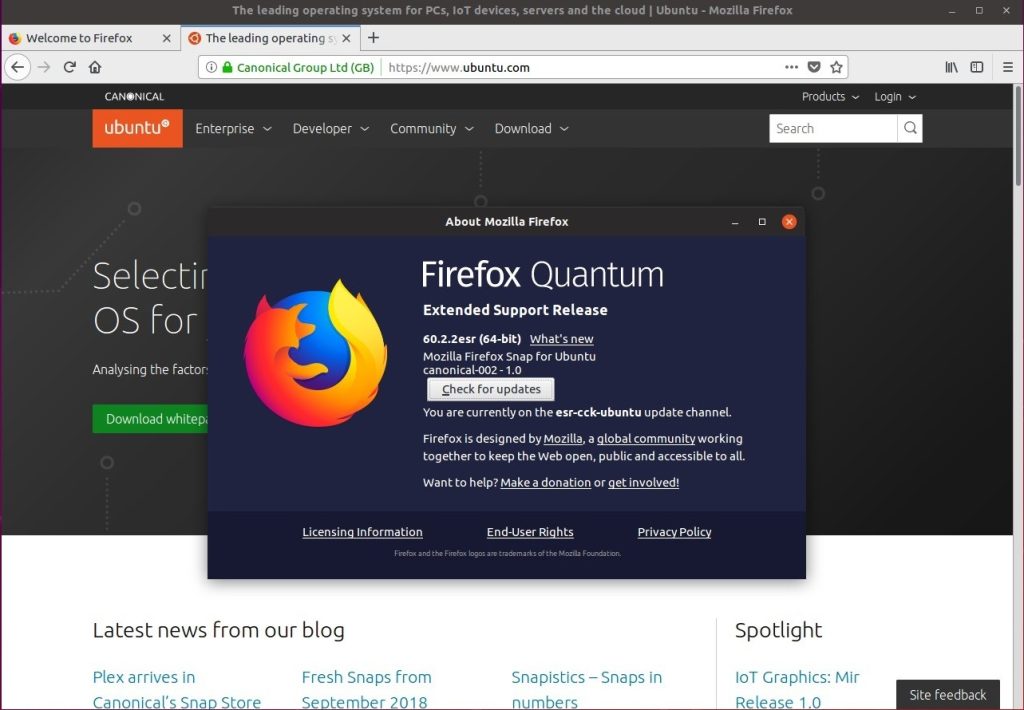
Task: Show the sidebars icon
Action: tap(977, 67)
